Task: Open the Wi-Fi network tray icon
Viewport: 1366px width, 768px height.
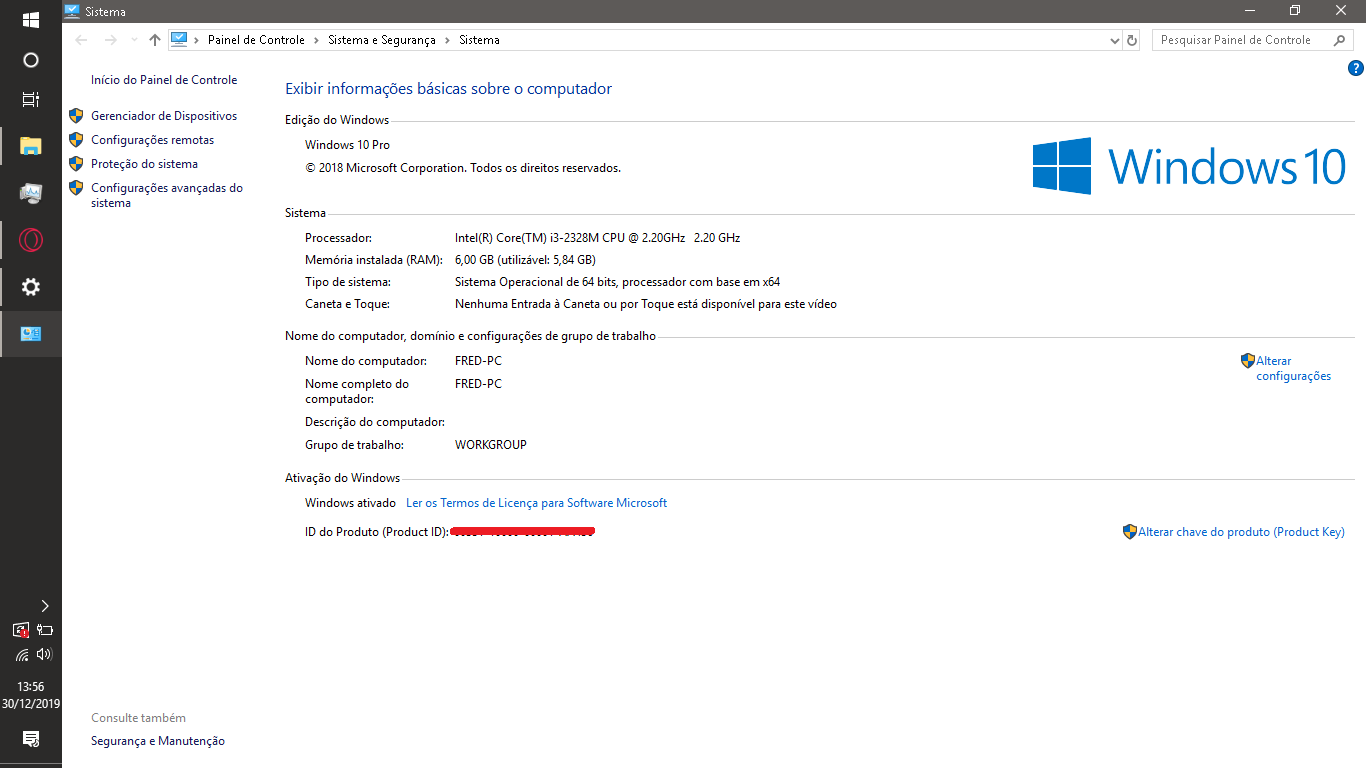Action: click(22, 655)
